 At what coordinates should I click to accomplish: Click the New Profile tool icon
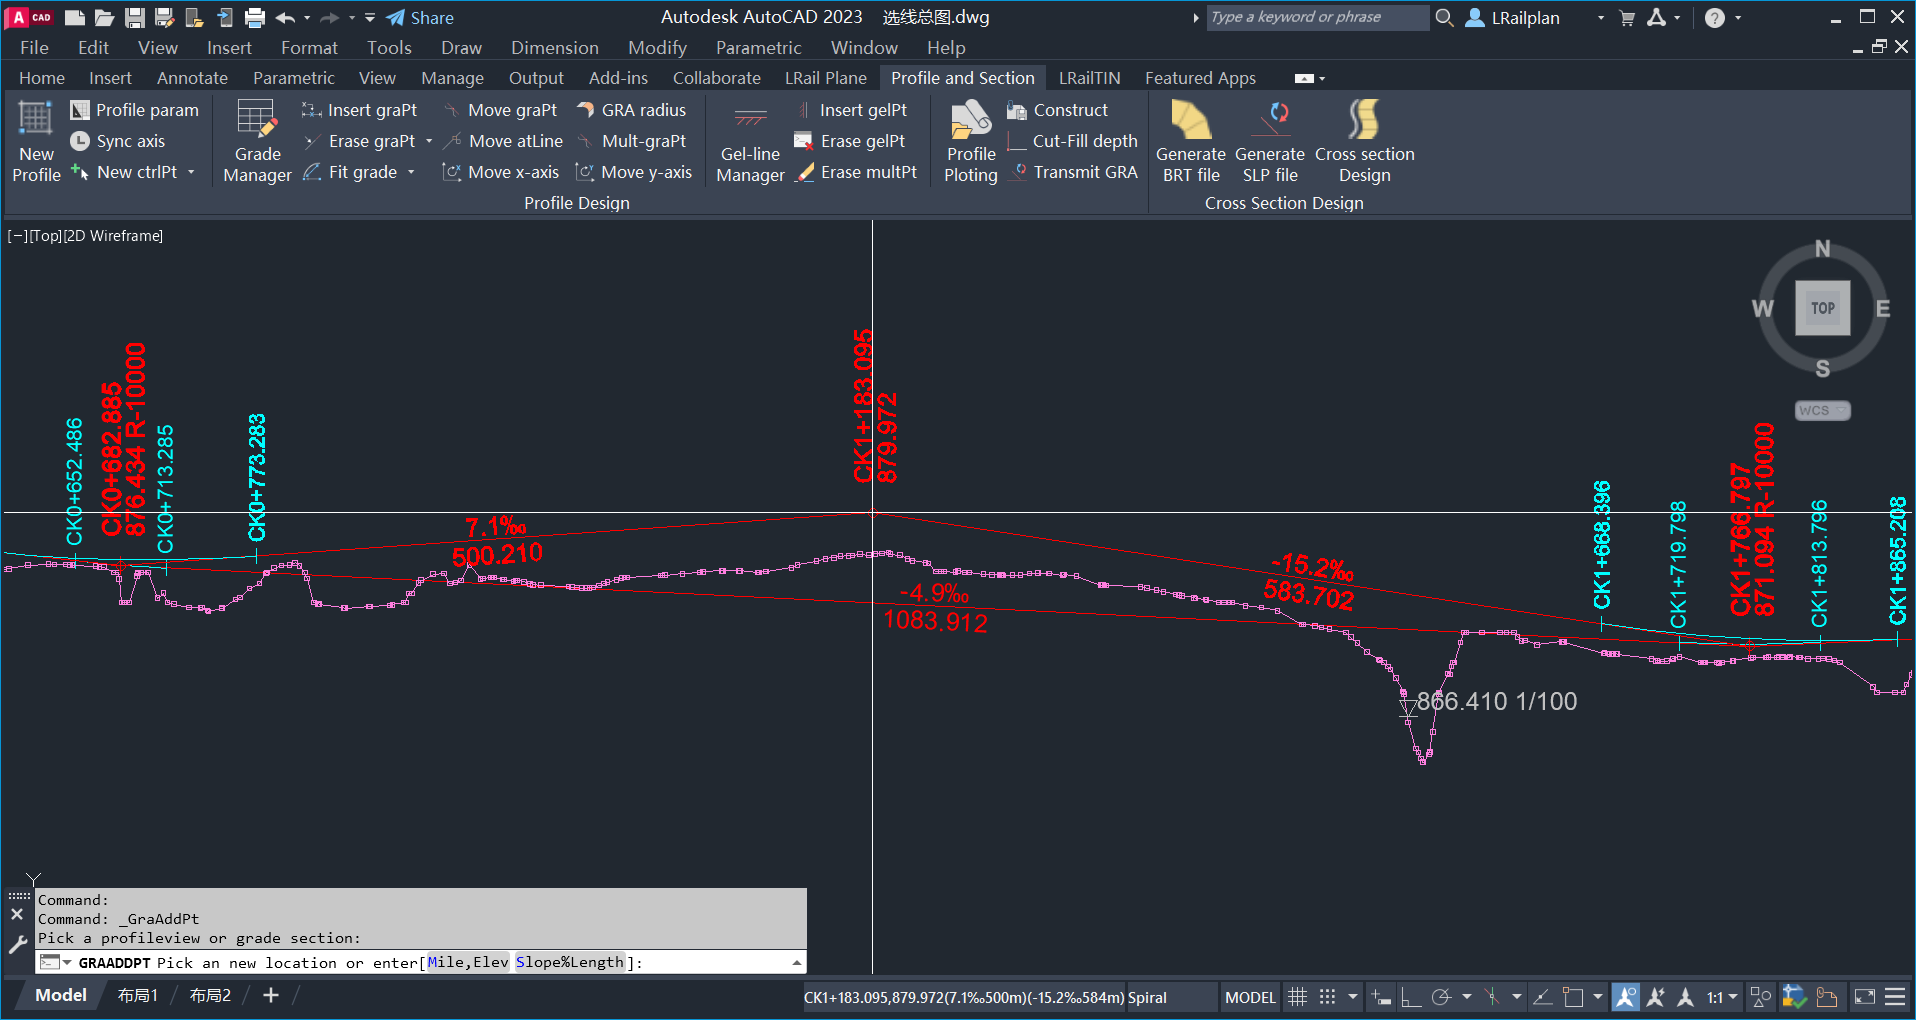36,118
